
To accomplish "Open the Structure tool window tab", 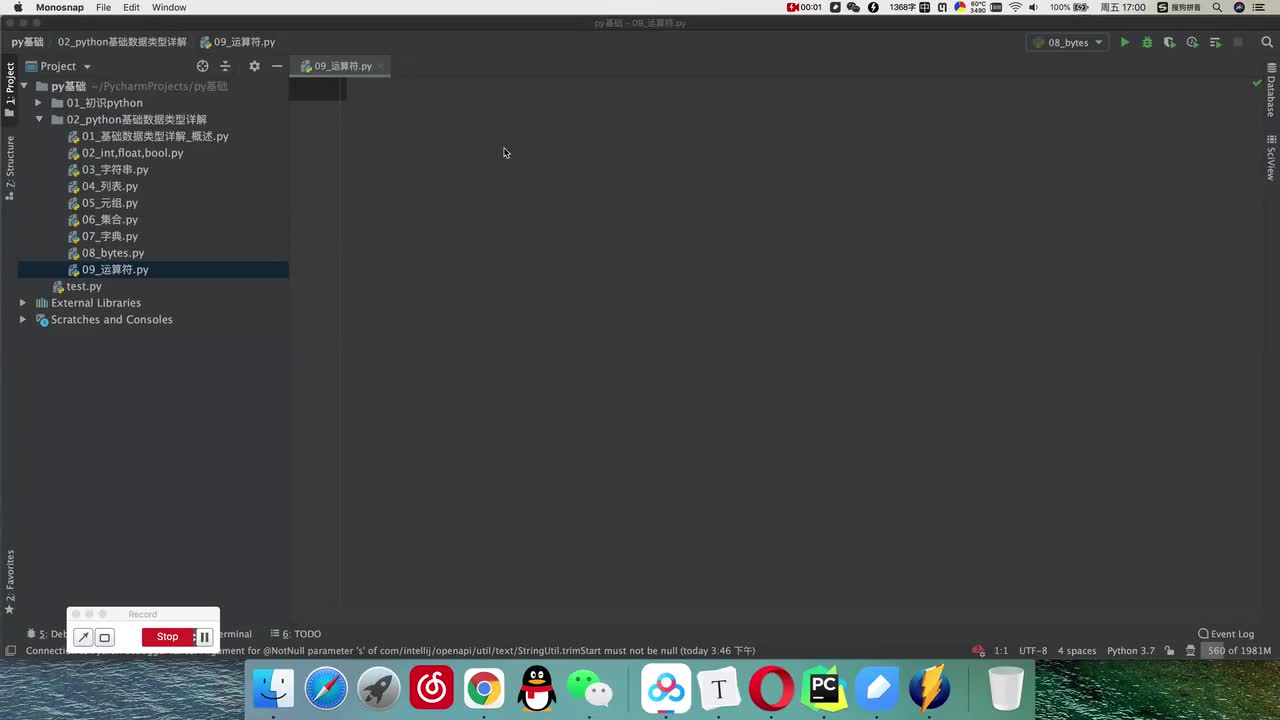I will pyautogui.click(x=9, y=167).
